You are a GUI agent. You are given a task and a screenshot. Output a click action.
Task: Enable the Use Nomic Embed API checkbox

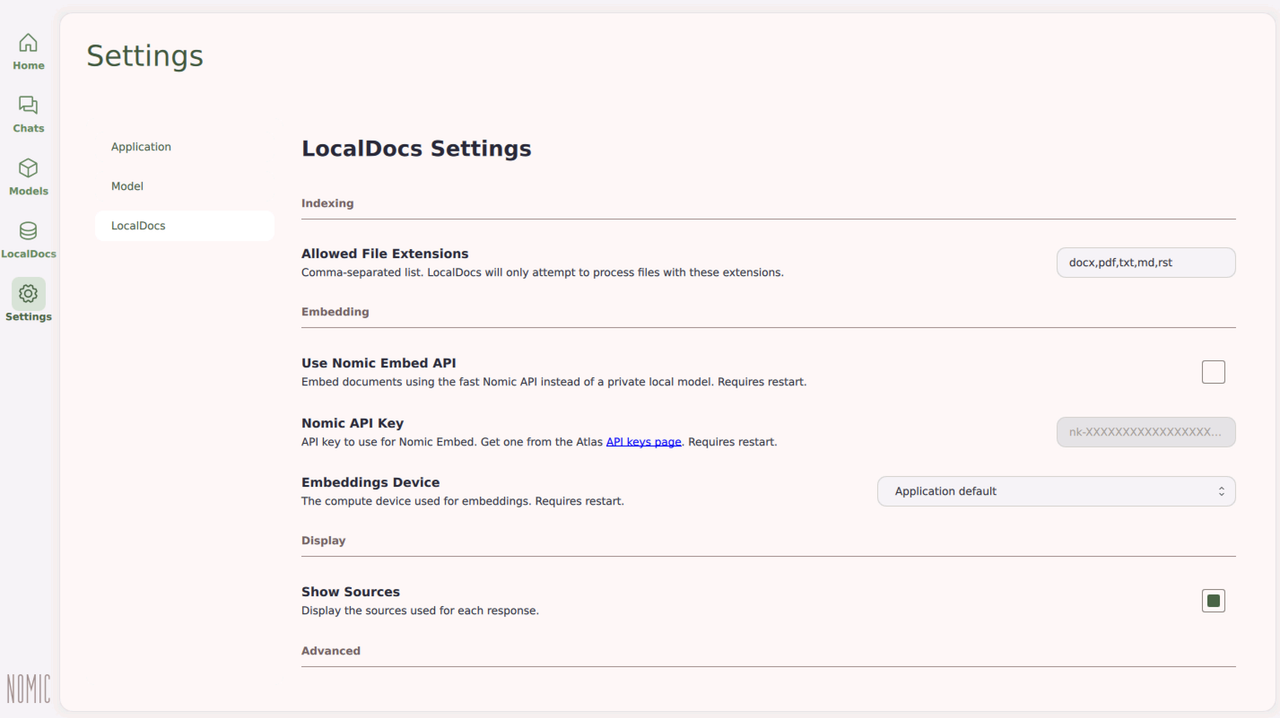(1213, 372)
